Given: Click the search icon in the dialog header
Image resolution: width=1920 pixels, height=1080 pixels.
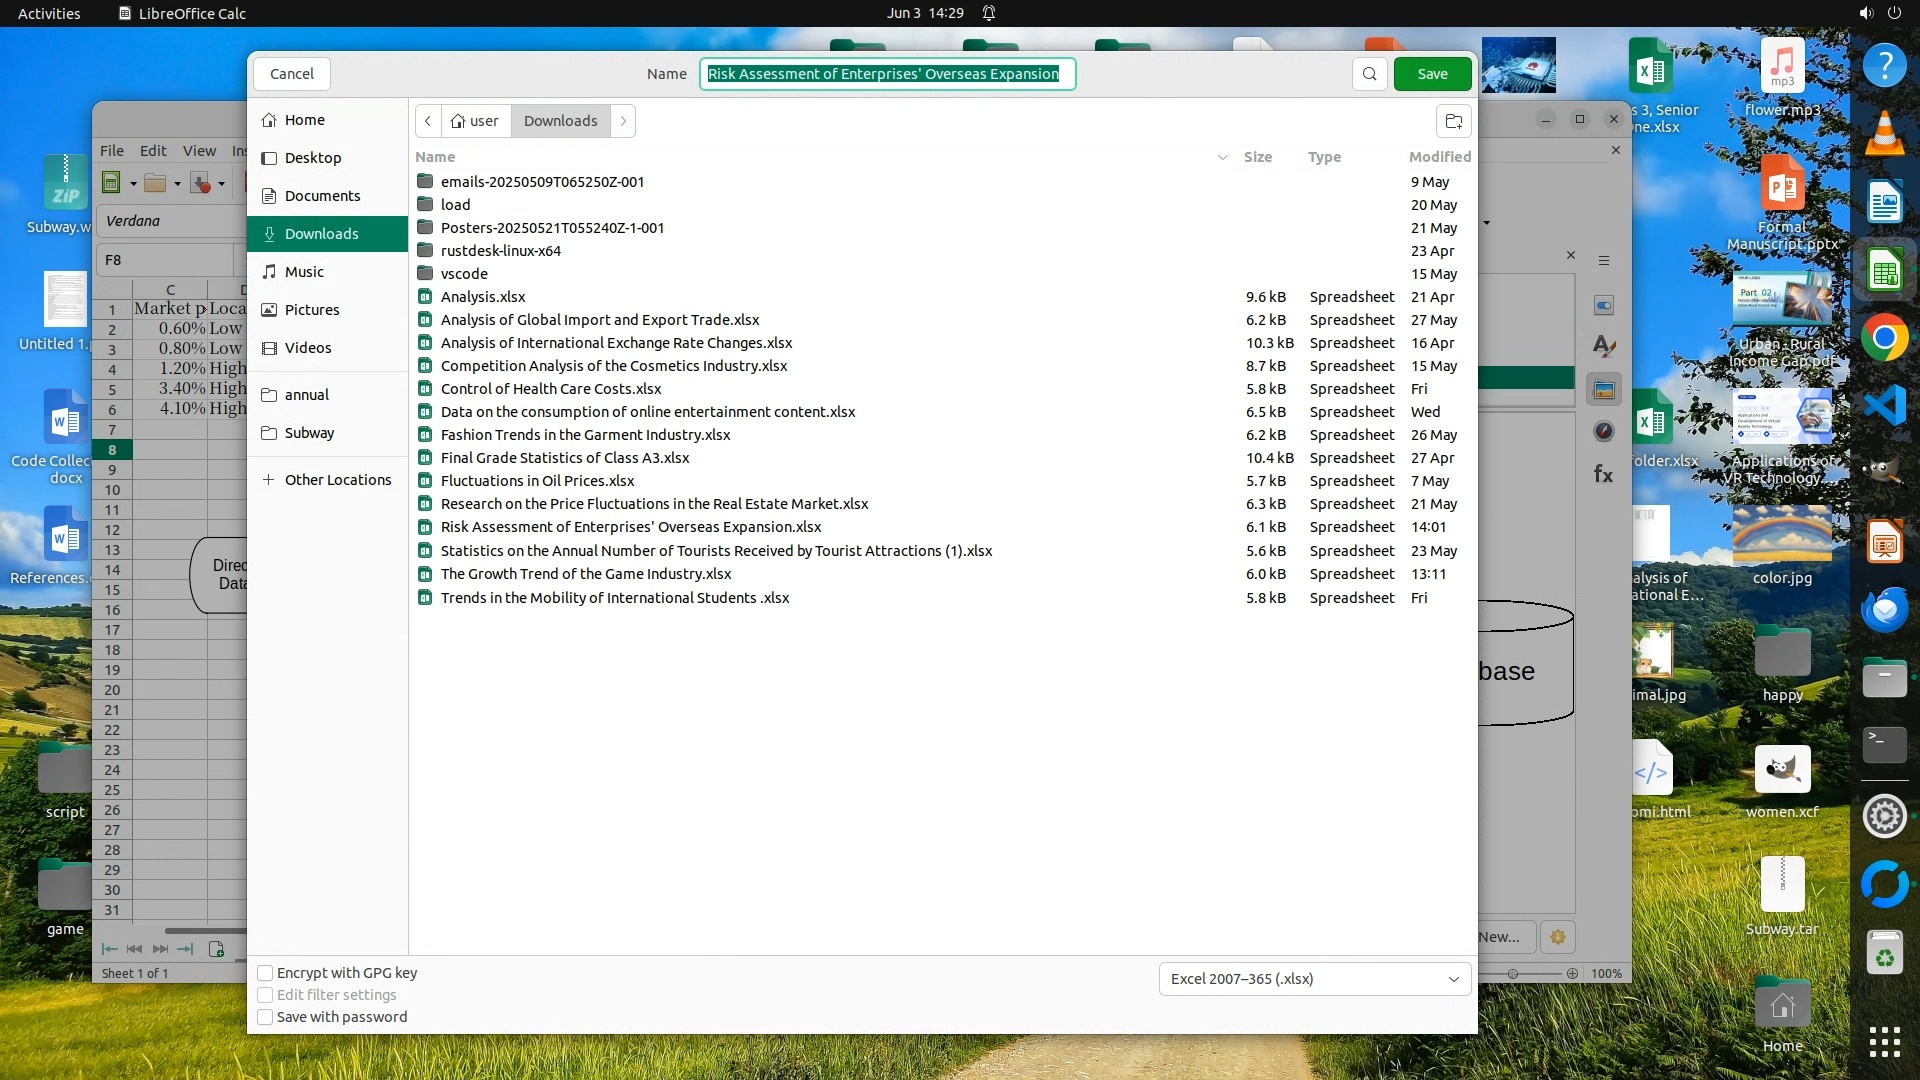Looking at the screenshot, I should tap(1369, 74).
